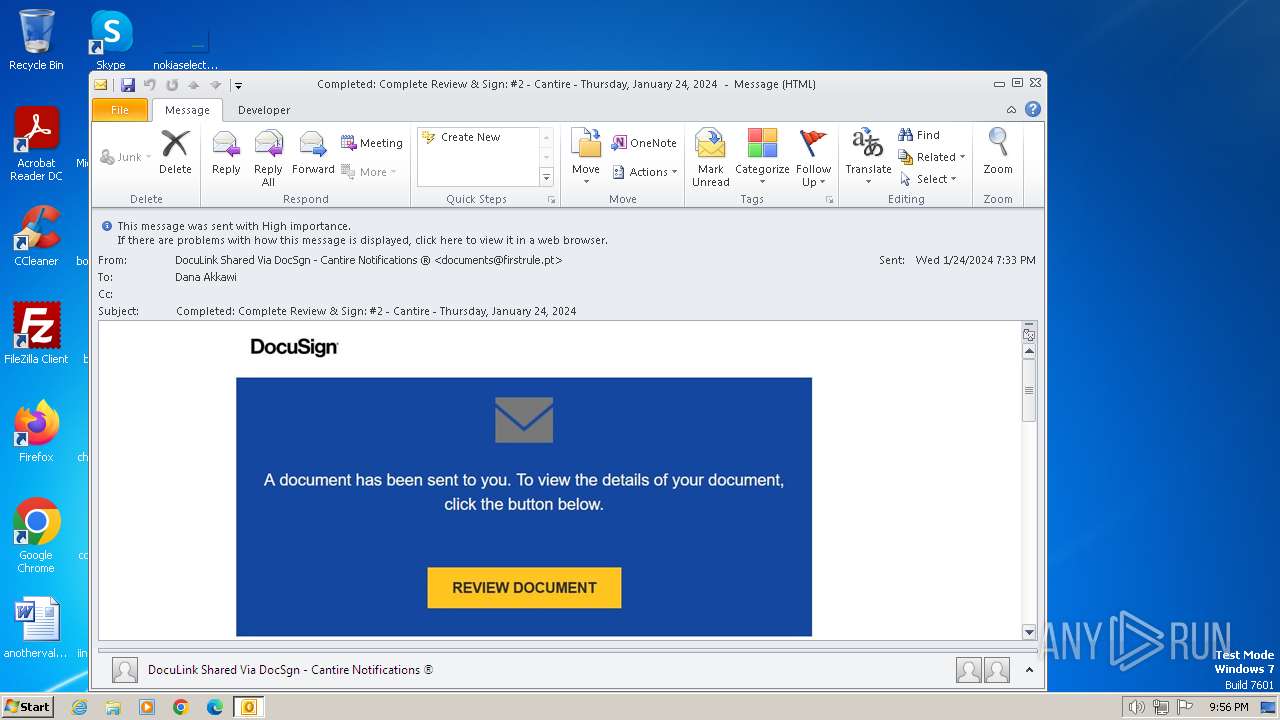Viewport: 1280px width, 720px height.
Task: Mark the message as Unread
Action: point(710,158)
